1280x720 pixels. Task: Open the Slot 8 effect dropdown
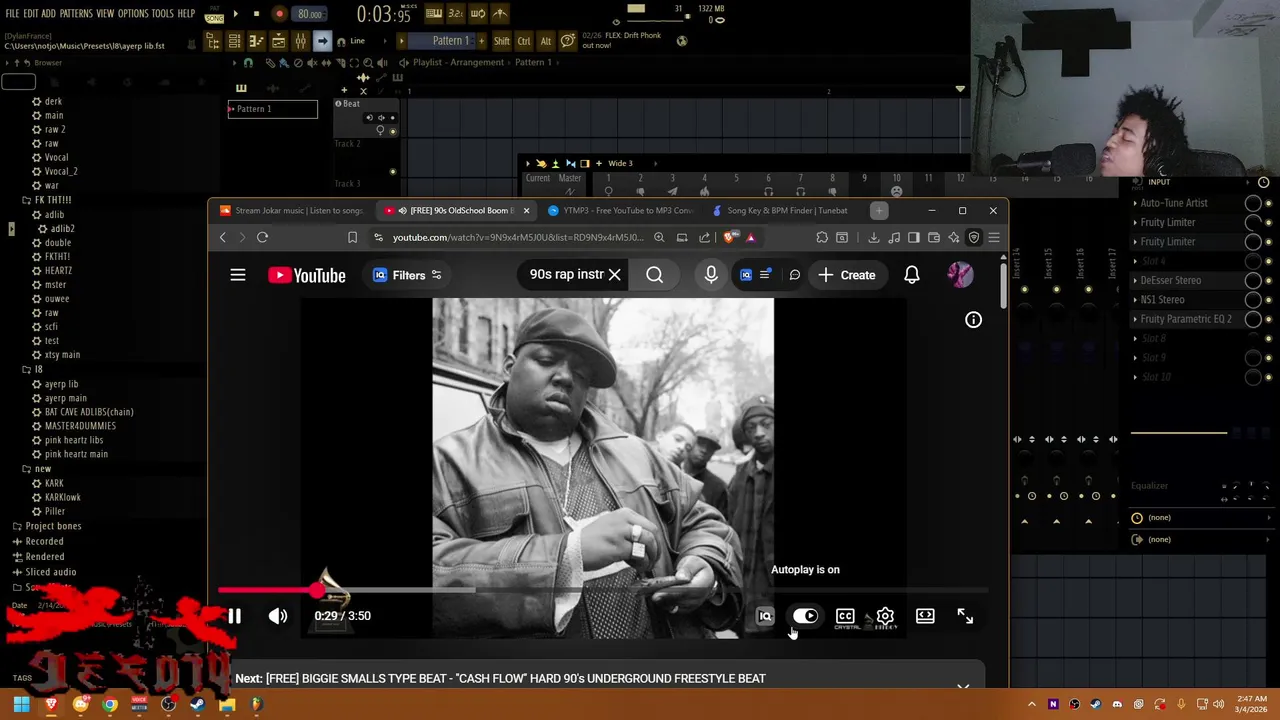point(1135,338)
